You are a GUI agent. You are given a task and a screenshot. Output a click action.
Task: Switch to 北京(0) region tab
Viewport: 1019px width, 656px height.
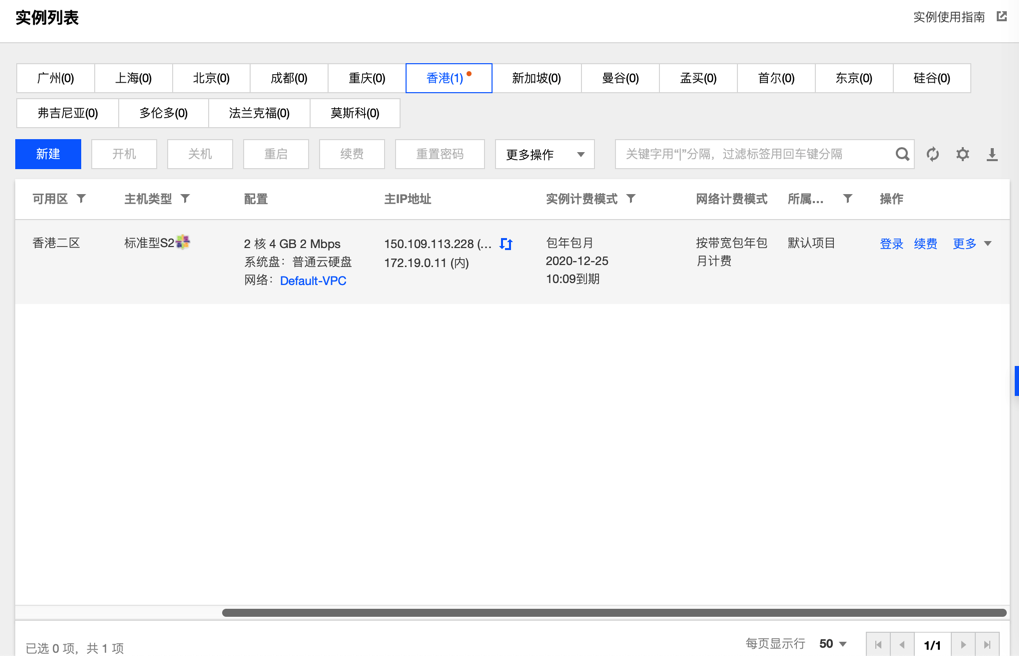click(211, 78)
